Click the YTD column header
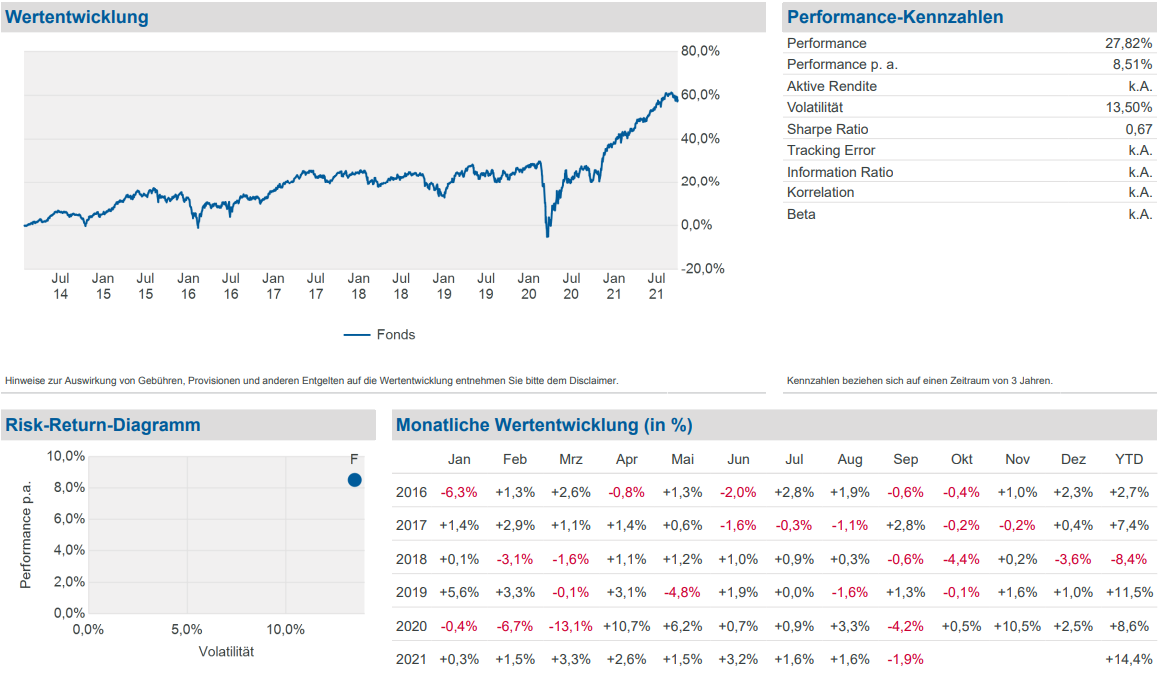This screenshot has width=1160, height=681. [x=1129, y=460]
